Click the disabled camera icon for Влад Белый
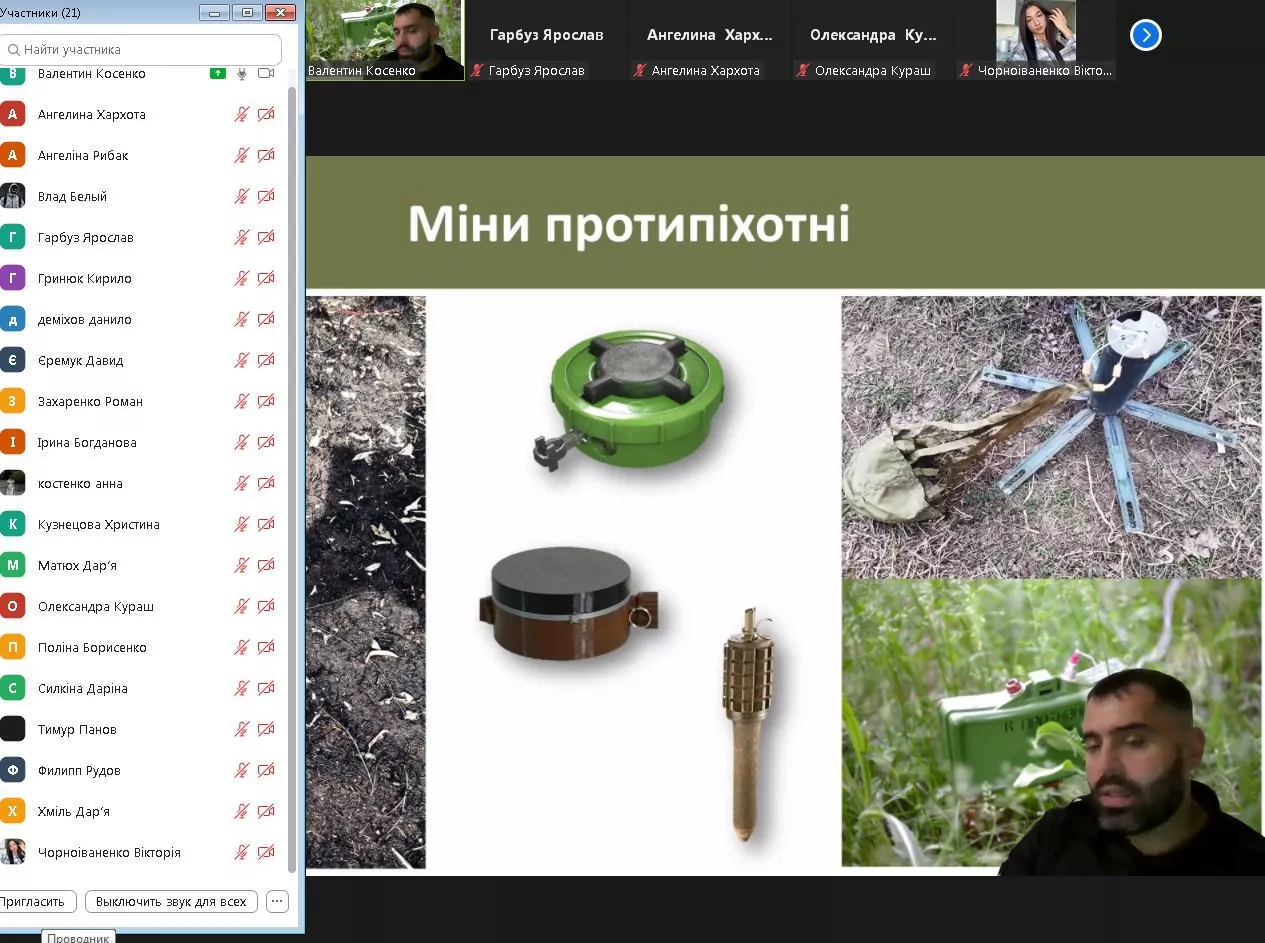This screenshot has height=943, width=1265. [266, 197]
